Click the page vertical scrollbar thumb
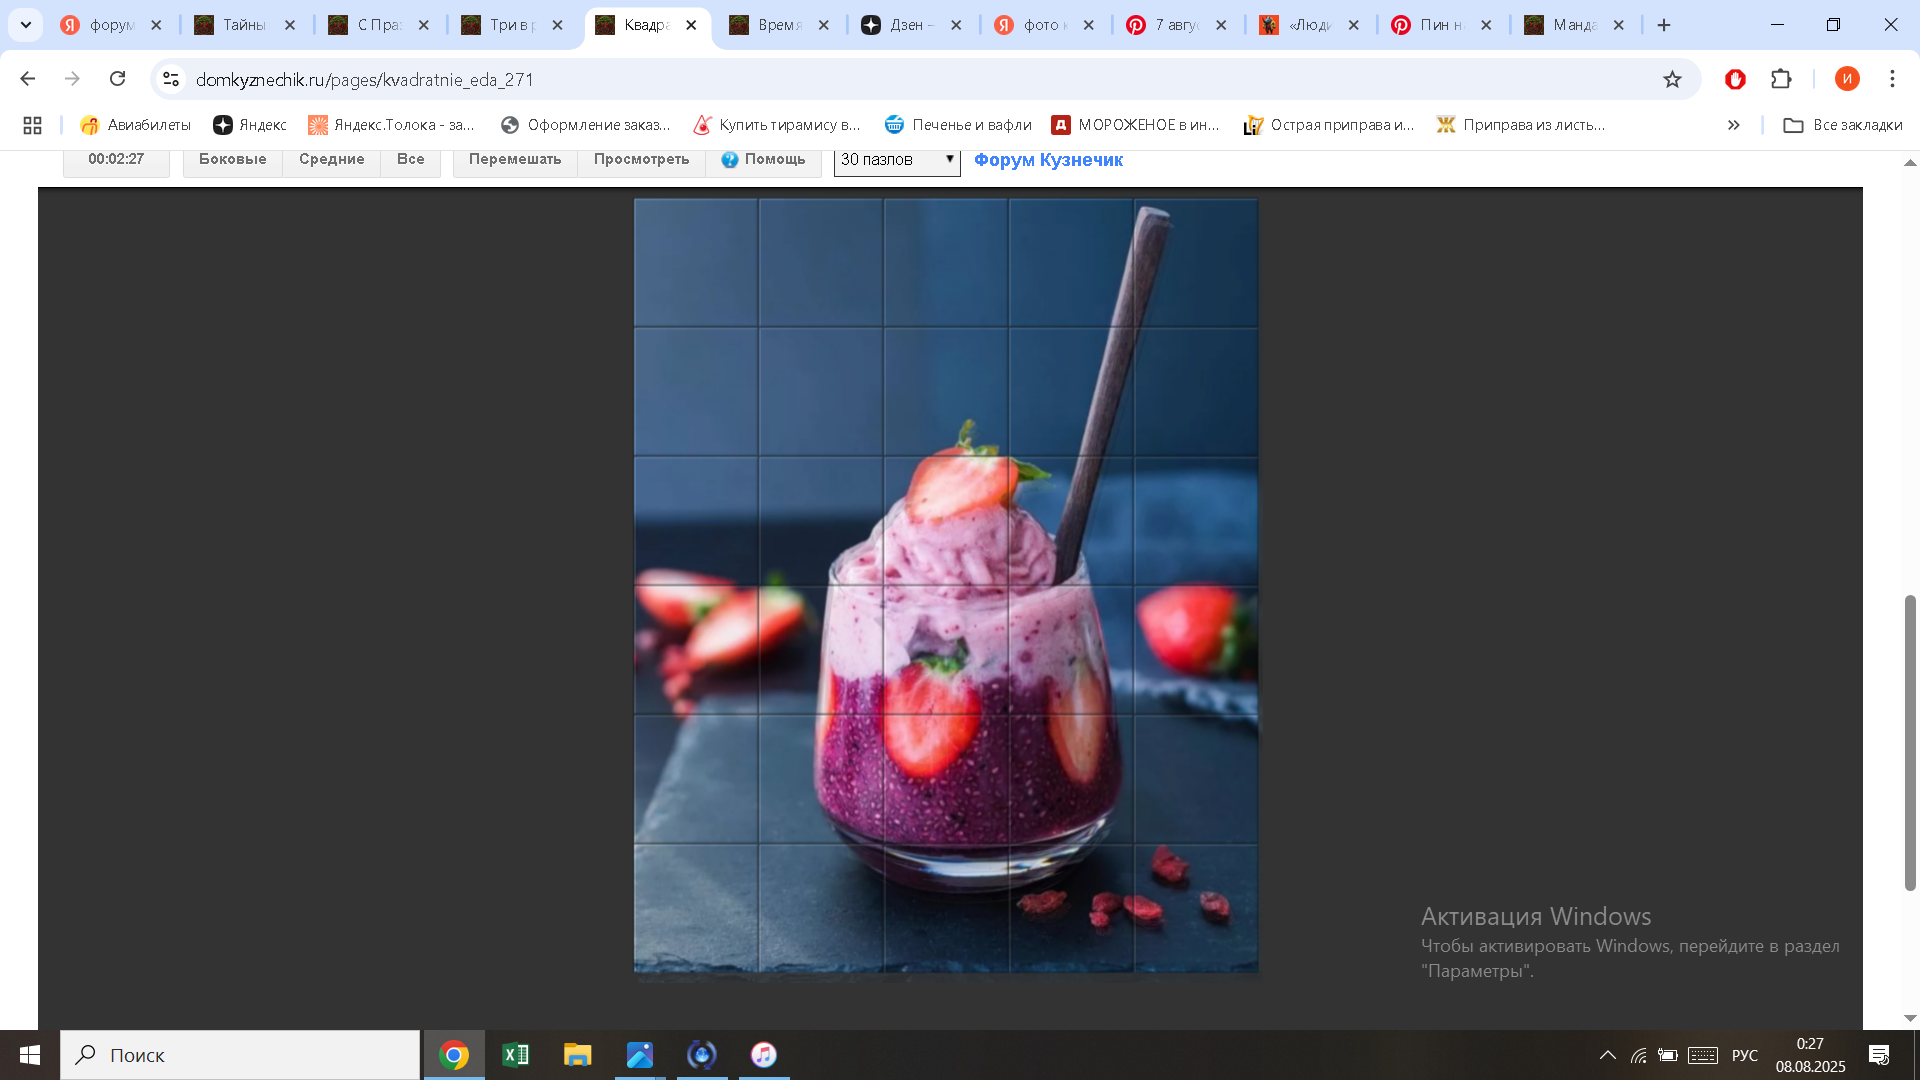The width and height of the screenshot is (1920, 1080). pos(1910,742)
